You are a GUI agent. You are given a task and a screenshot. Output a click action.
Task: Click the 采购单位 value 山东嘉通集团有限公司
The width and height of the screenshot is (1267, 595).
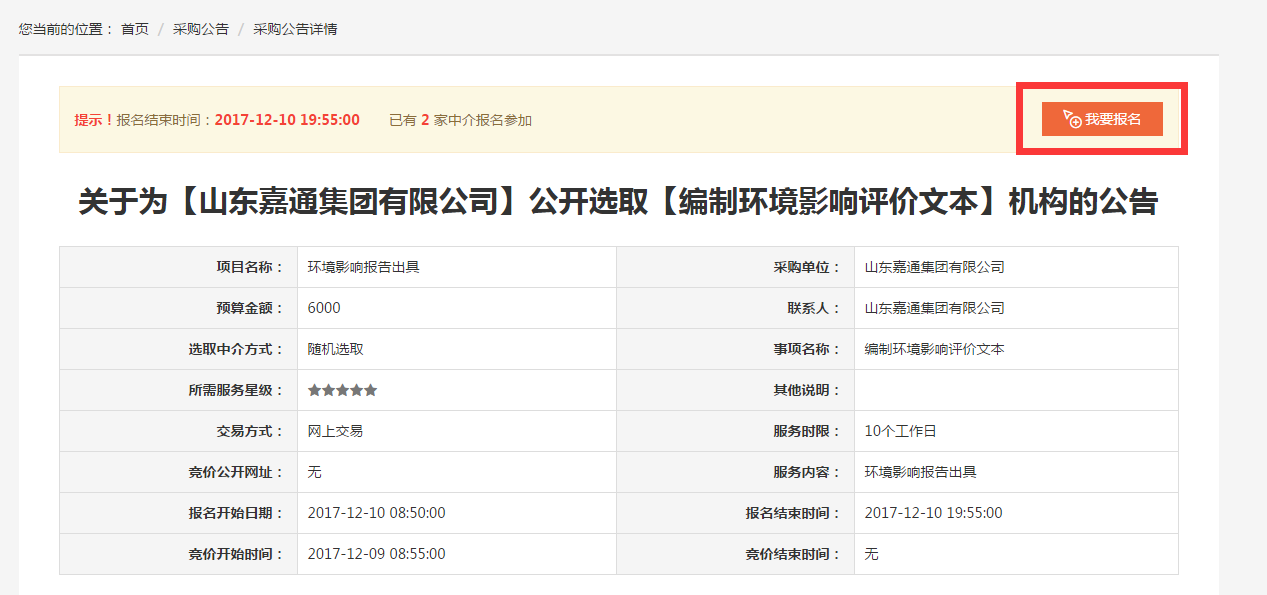coord(934,267)
